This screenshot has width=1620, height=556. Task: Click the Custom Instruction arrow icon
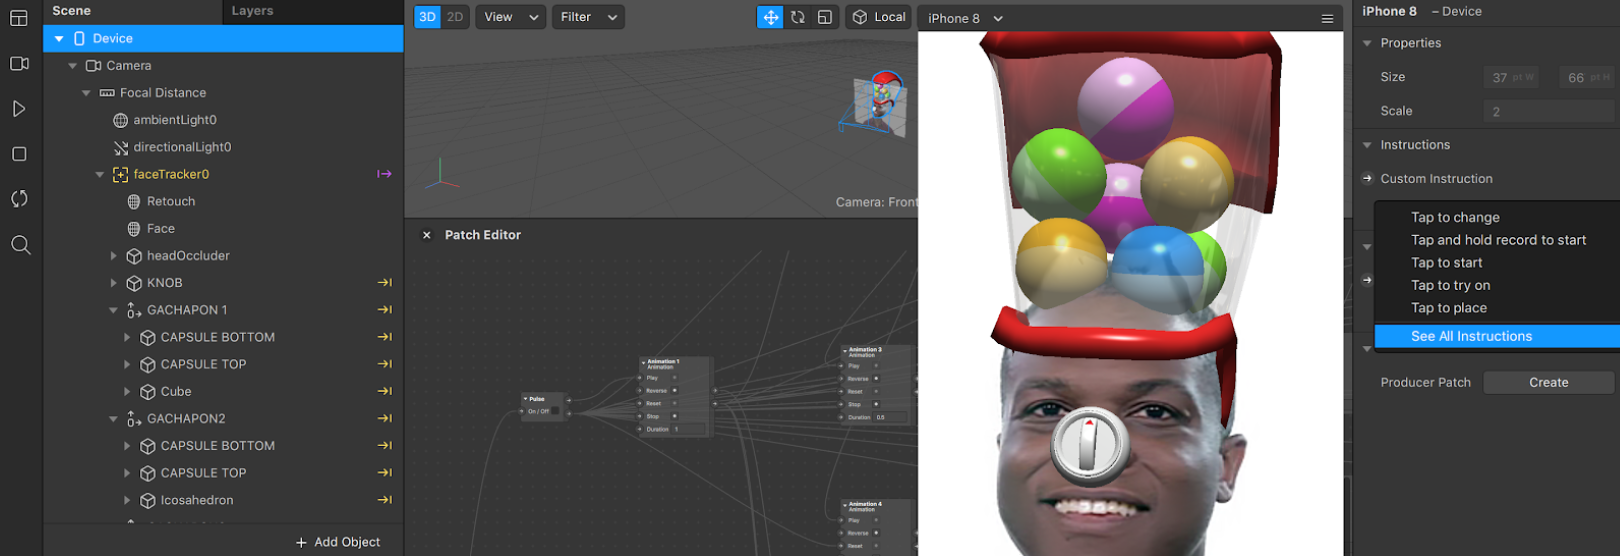(1367, 179)
